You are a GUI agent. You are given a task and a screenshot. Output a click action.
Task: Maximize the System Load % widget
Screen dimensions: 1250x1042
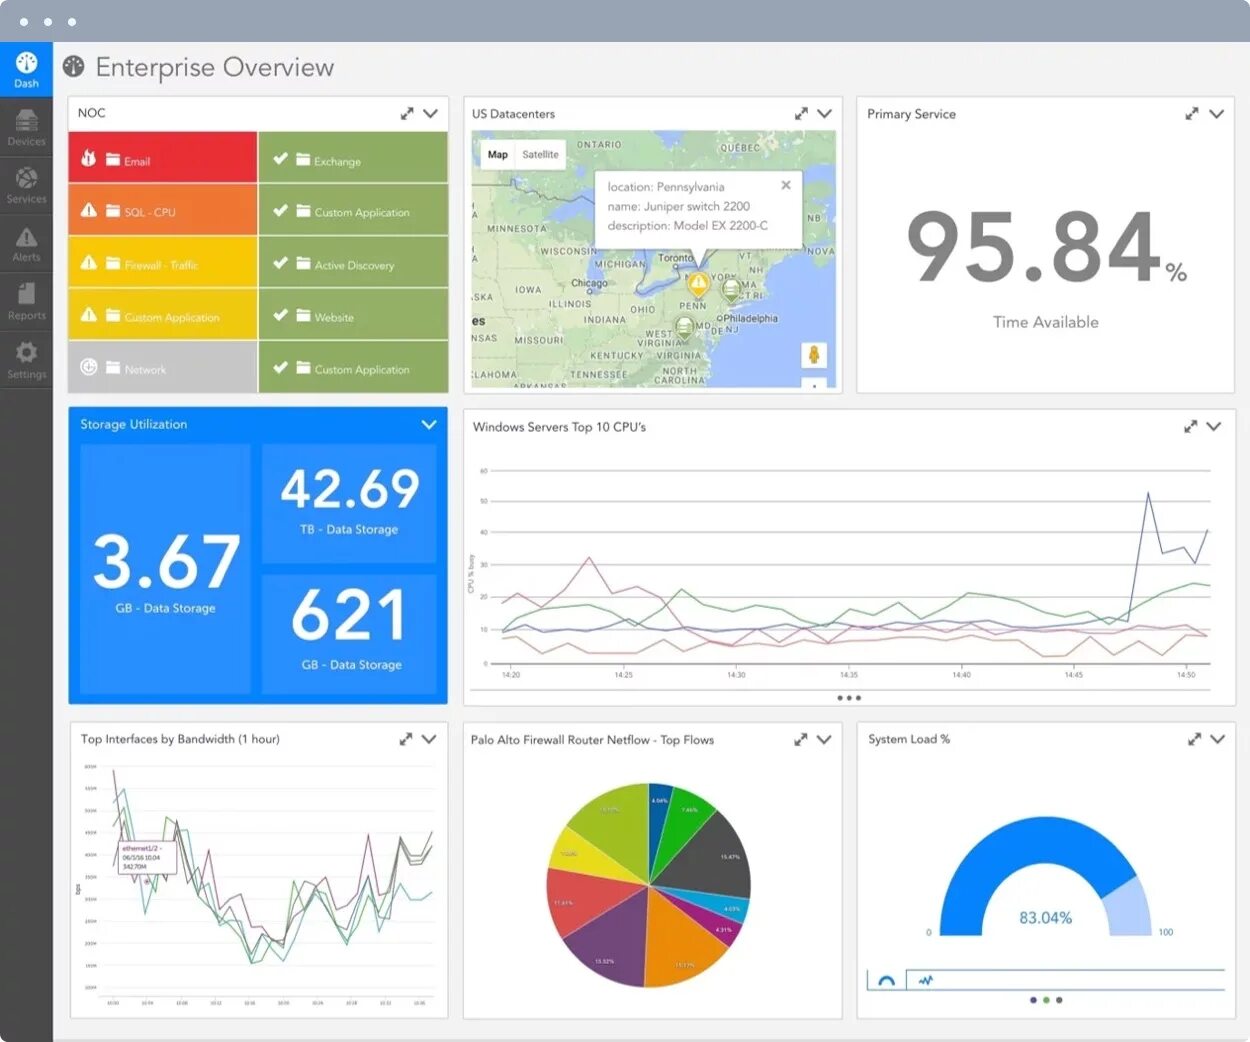(1194, 739)
